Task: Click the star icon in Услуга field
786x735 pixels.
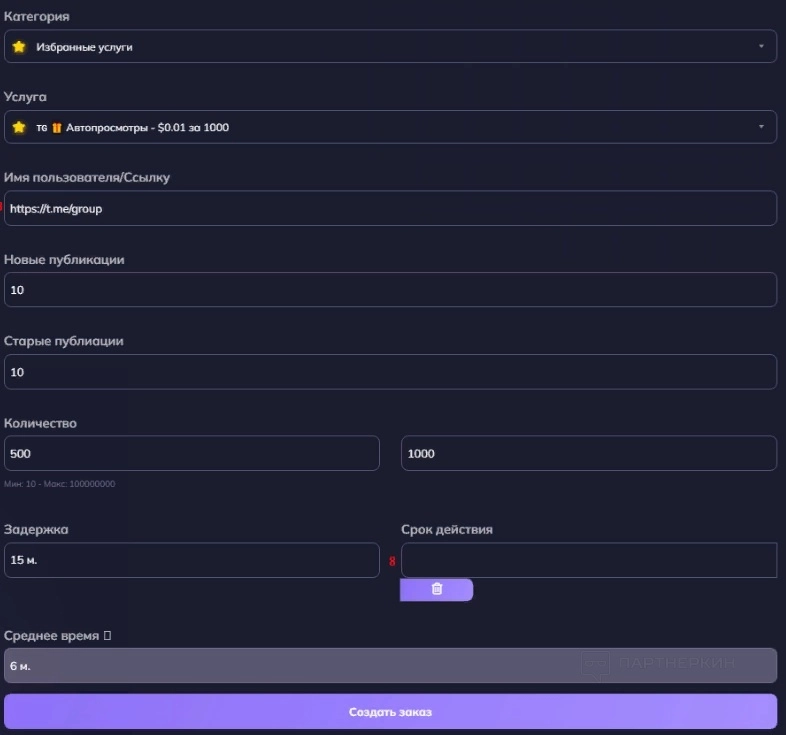Action: pos(19,127)
